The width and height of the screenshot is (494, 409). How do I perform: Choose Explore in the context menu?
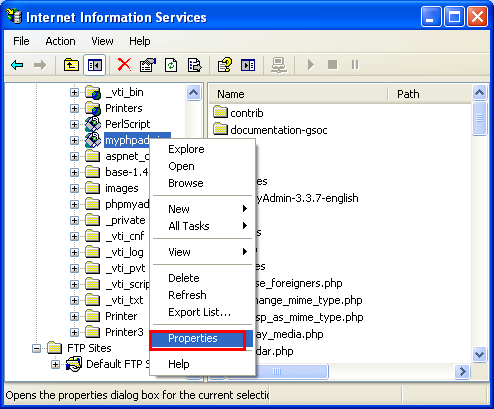203,149
